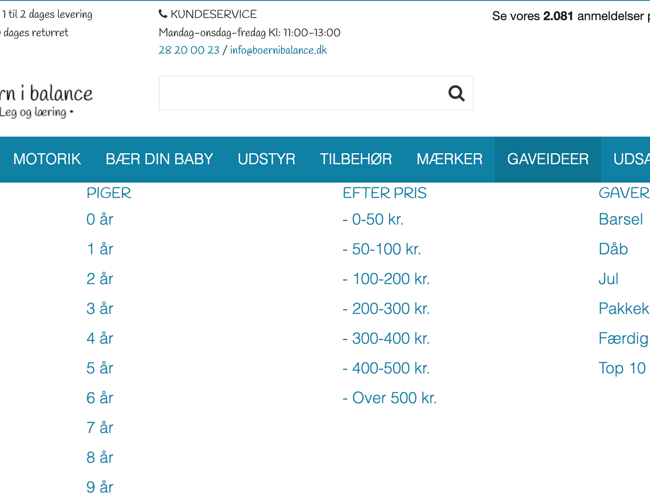Filter gifts by 0-50 kr.
The height and width of the screenshot is (500, 650).
[x=373, y=219]
